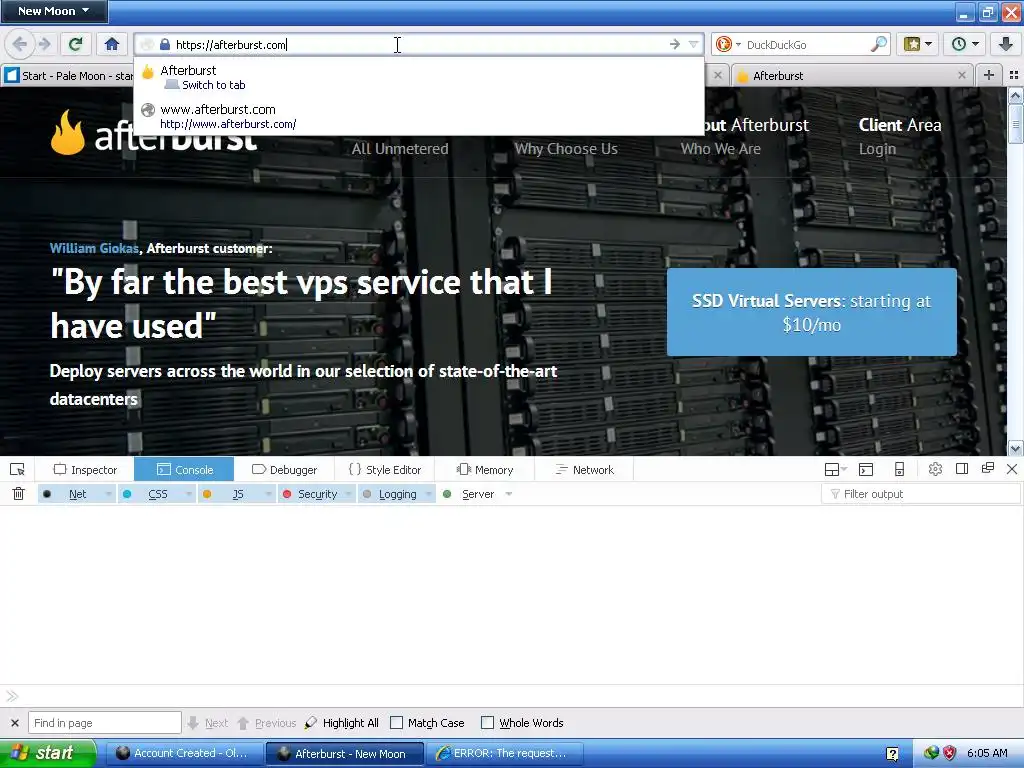Open the developer tools settings gear

point(935,469)
